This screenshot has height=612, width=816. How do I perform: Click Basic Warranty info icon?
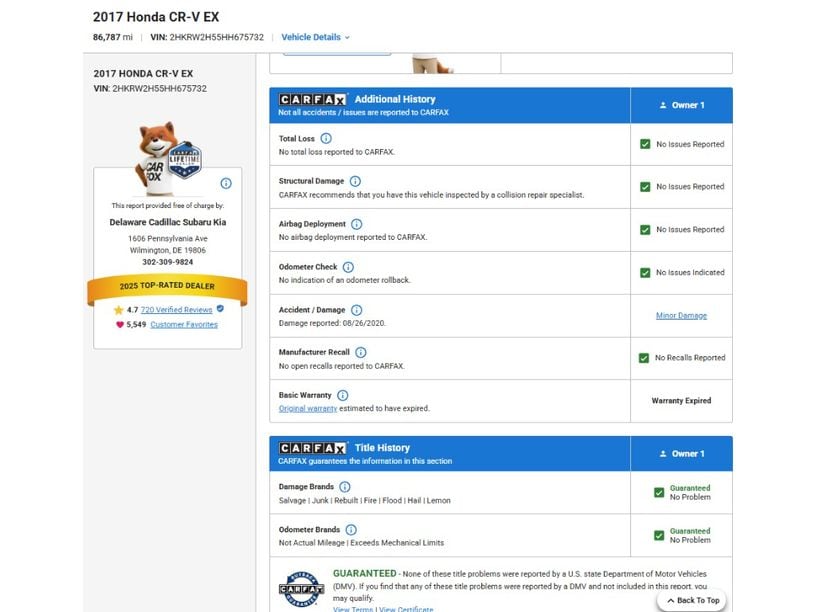pos(342,396)
